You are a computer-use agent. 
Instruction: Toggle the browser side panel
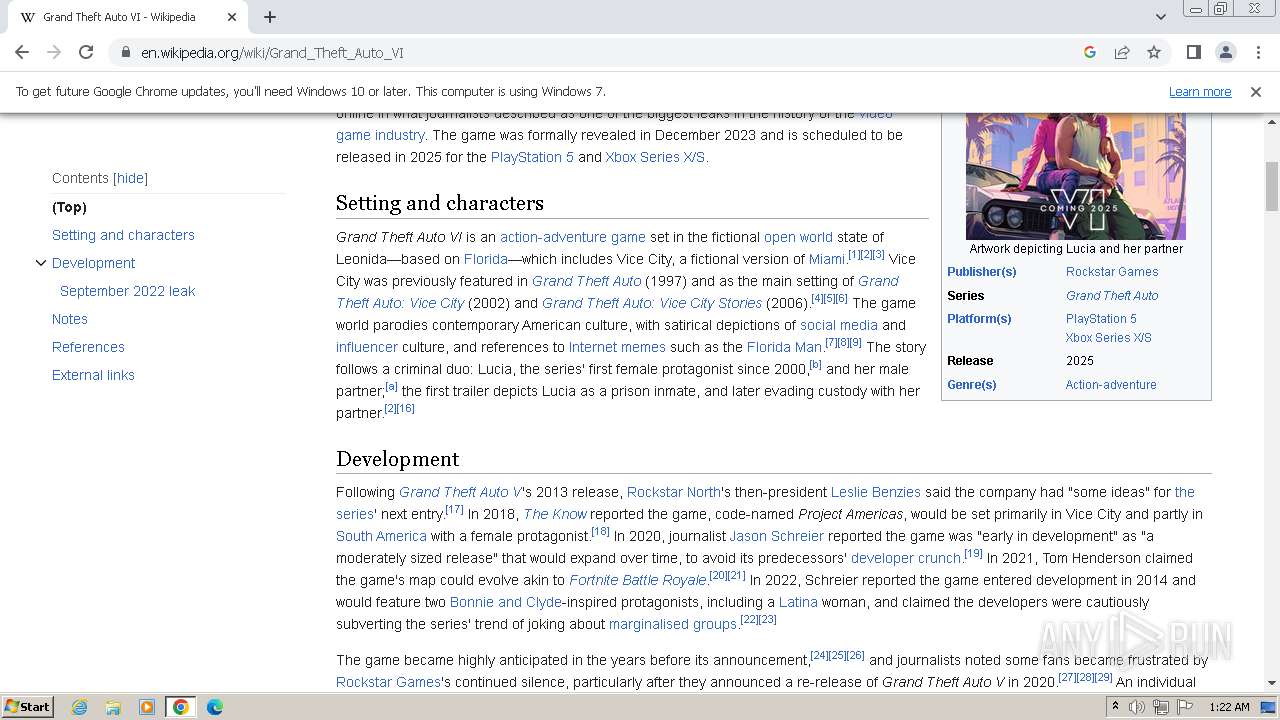click(x=1193, y=53)
